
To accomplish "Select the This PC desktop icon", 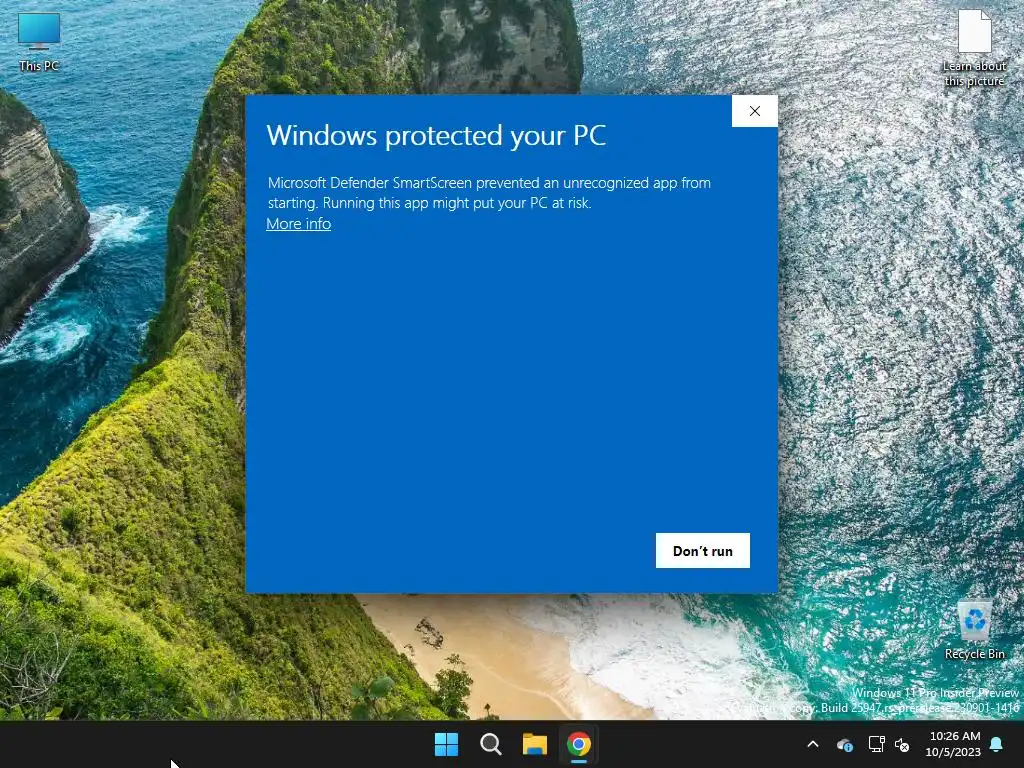I will 39,41.
